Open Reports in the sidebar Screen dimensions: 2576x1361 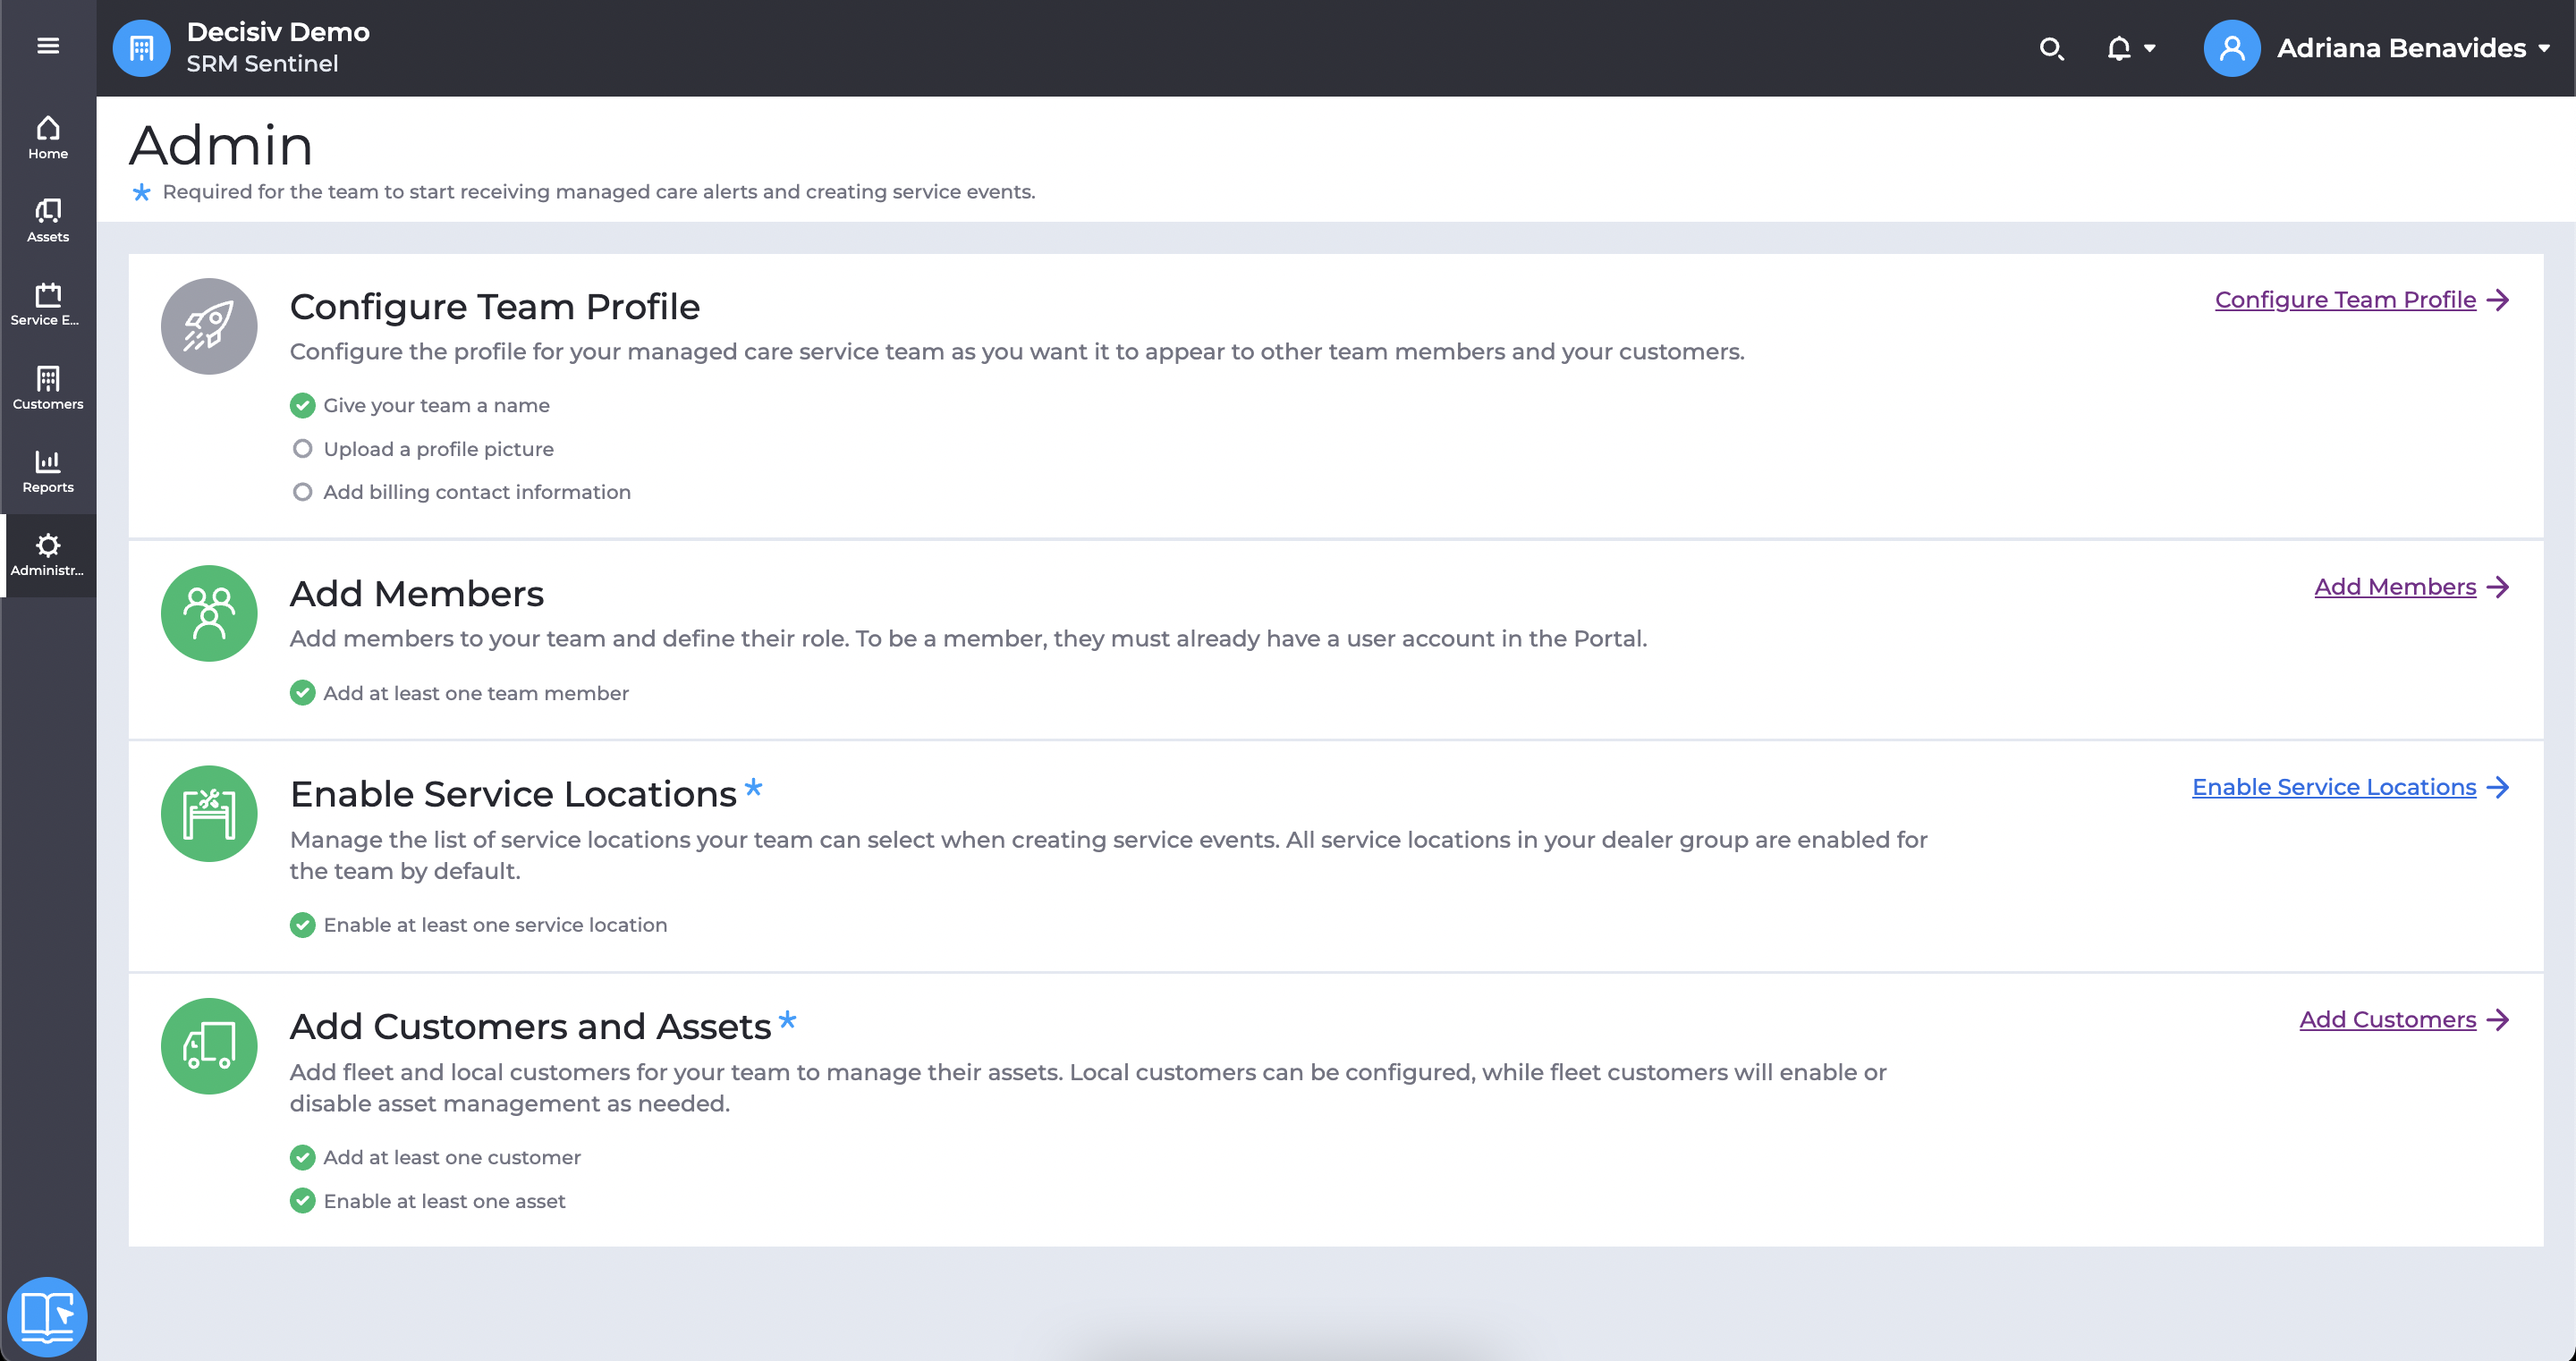click(x=48, y=471)
